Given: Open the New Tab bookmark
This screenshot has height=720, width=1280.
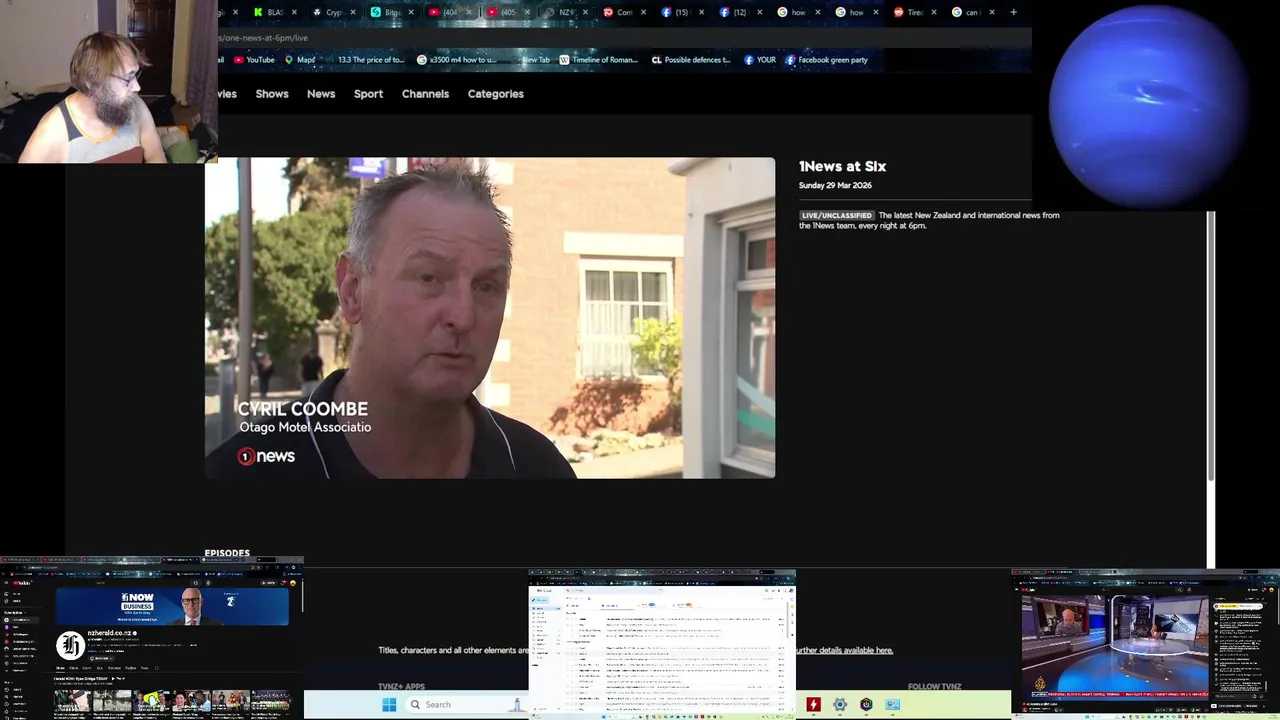Looking at the screenshot, I should click(x=533, y=60).
